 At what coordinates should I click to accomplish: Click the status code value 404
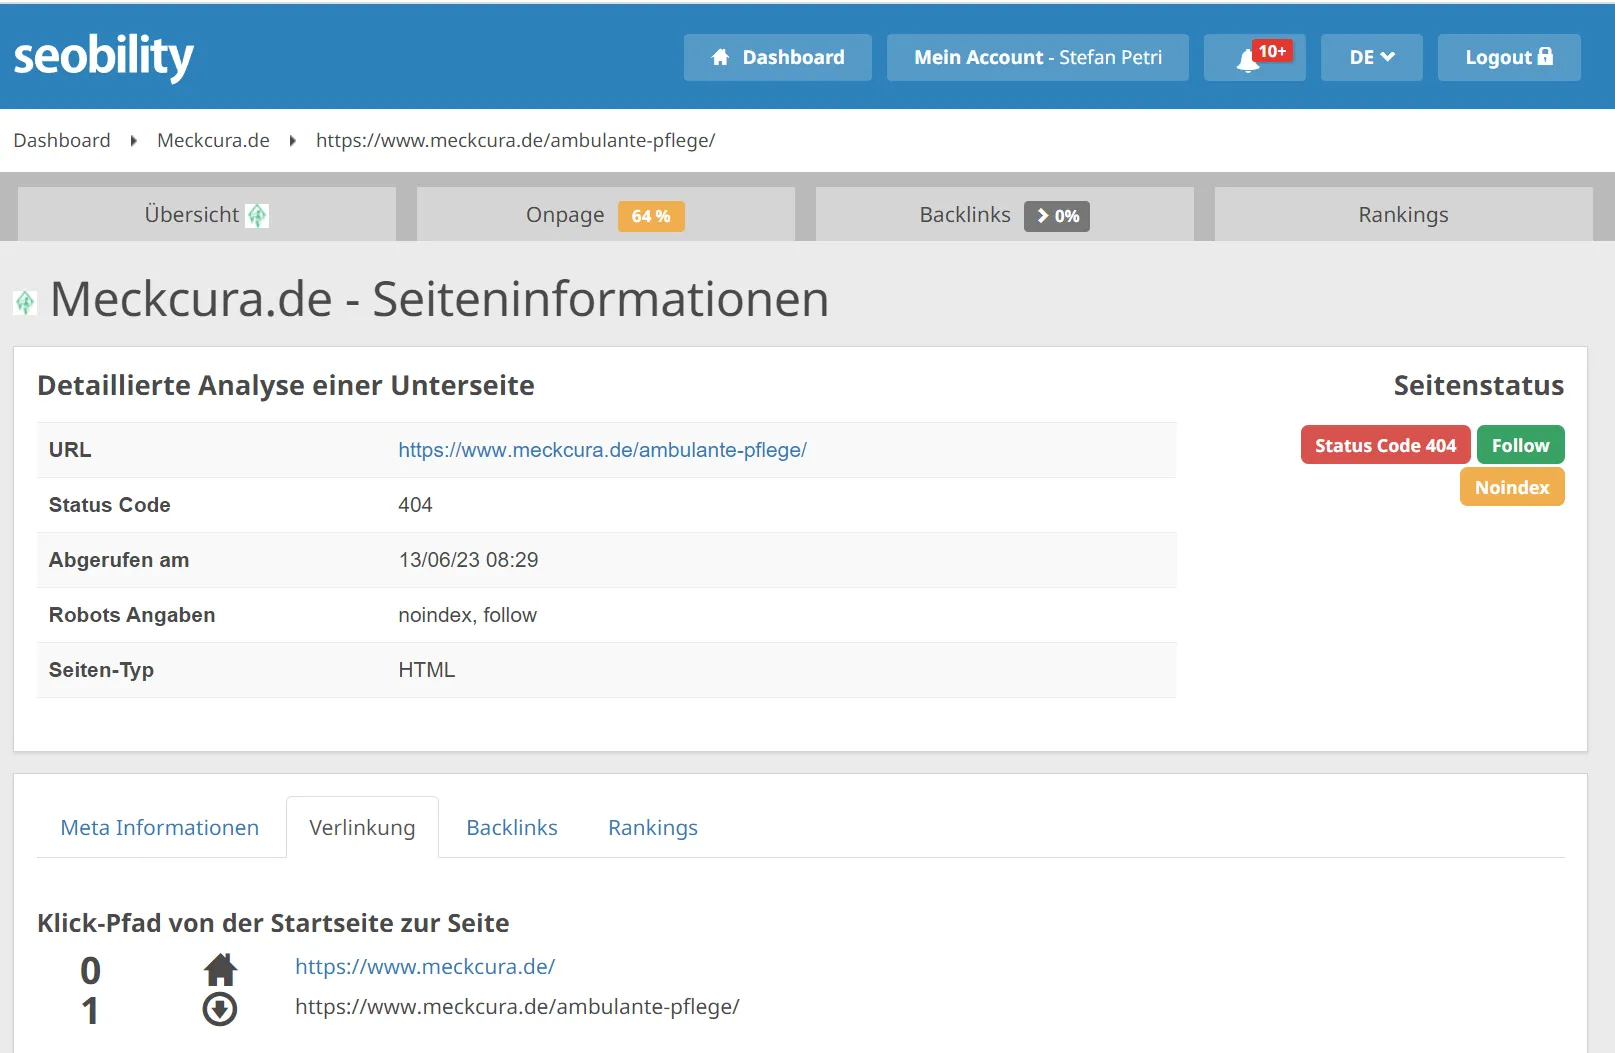point(415,505)
